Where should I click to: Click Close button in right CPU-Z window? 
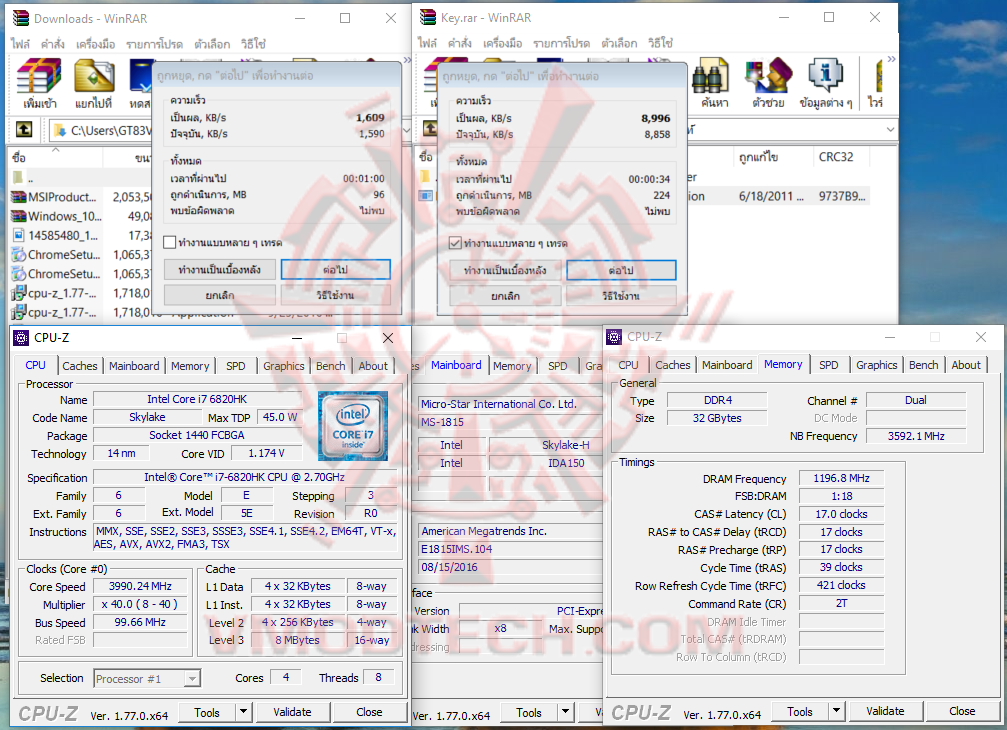click(x=962, y=711)
